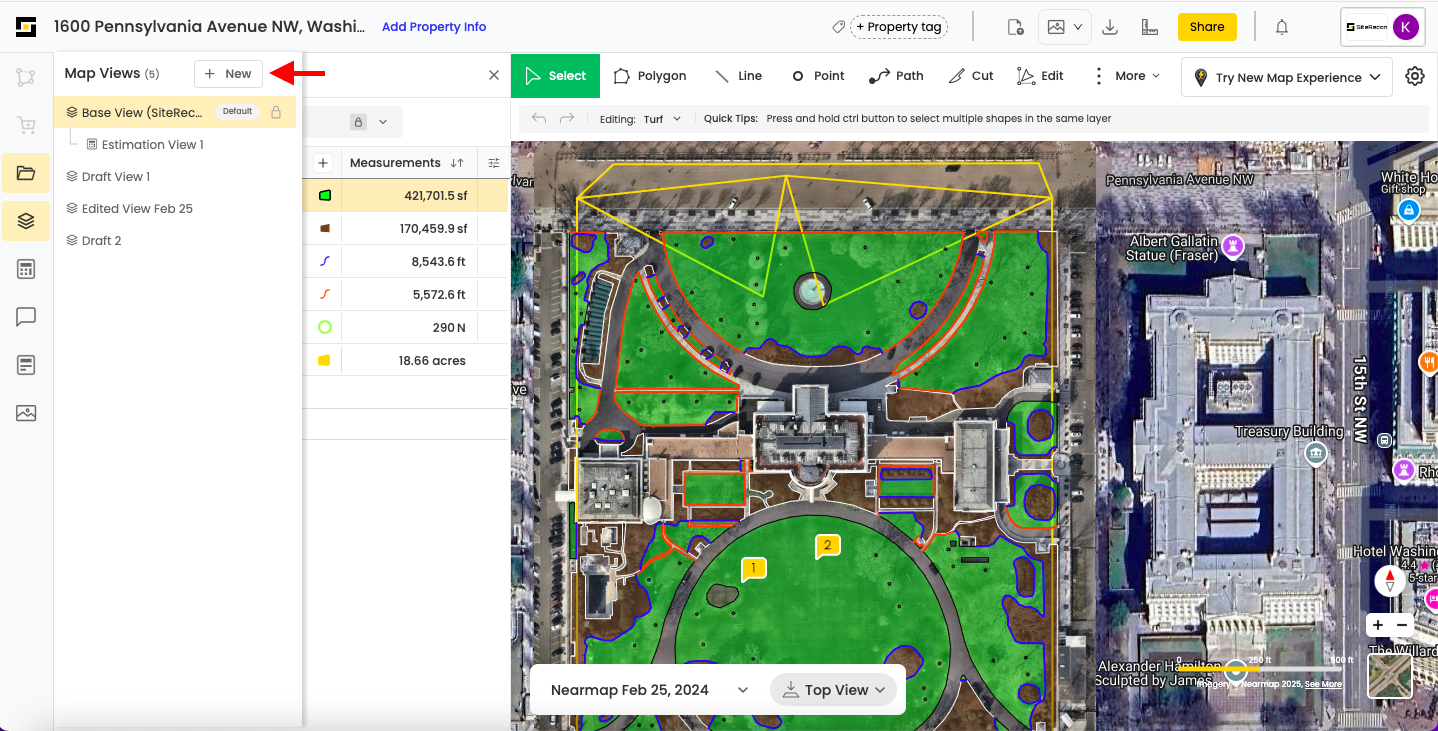The height and width of the screenshot is (731, 1438).
Task: Click the download icon in the header
Action: (x=1109, y=27)
